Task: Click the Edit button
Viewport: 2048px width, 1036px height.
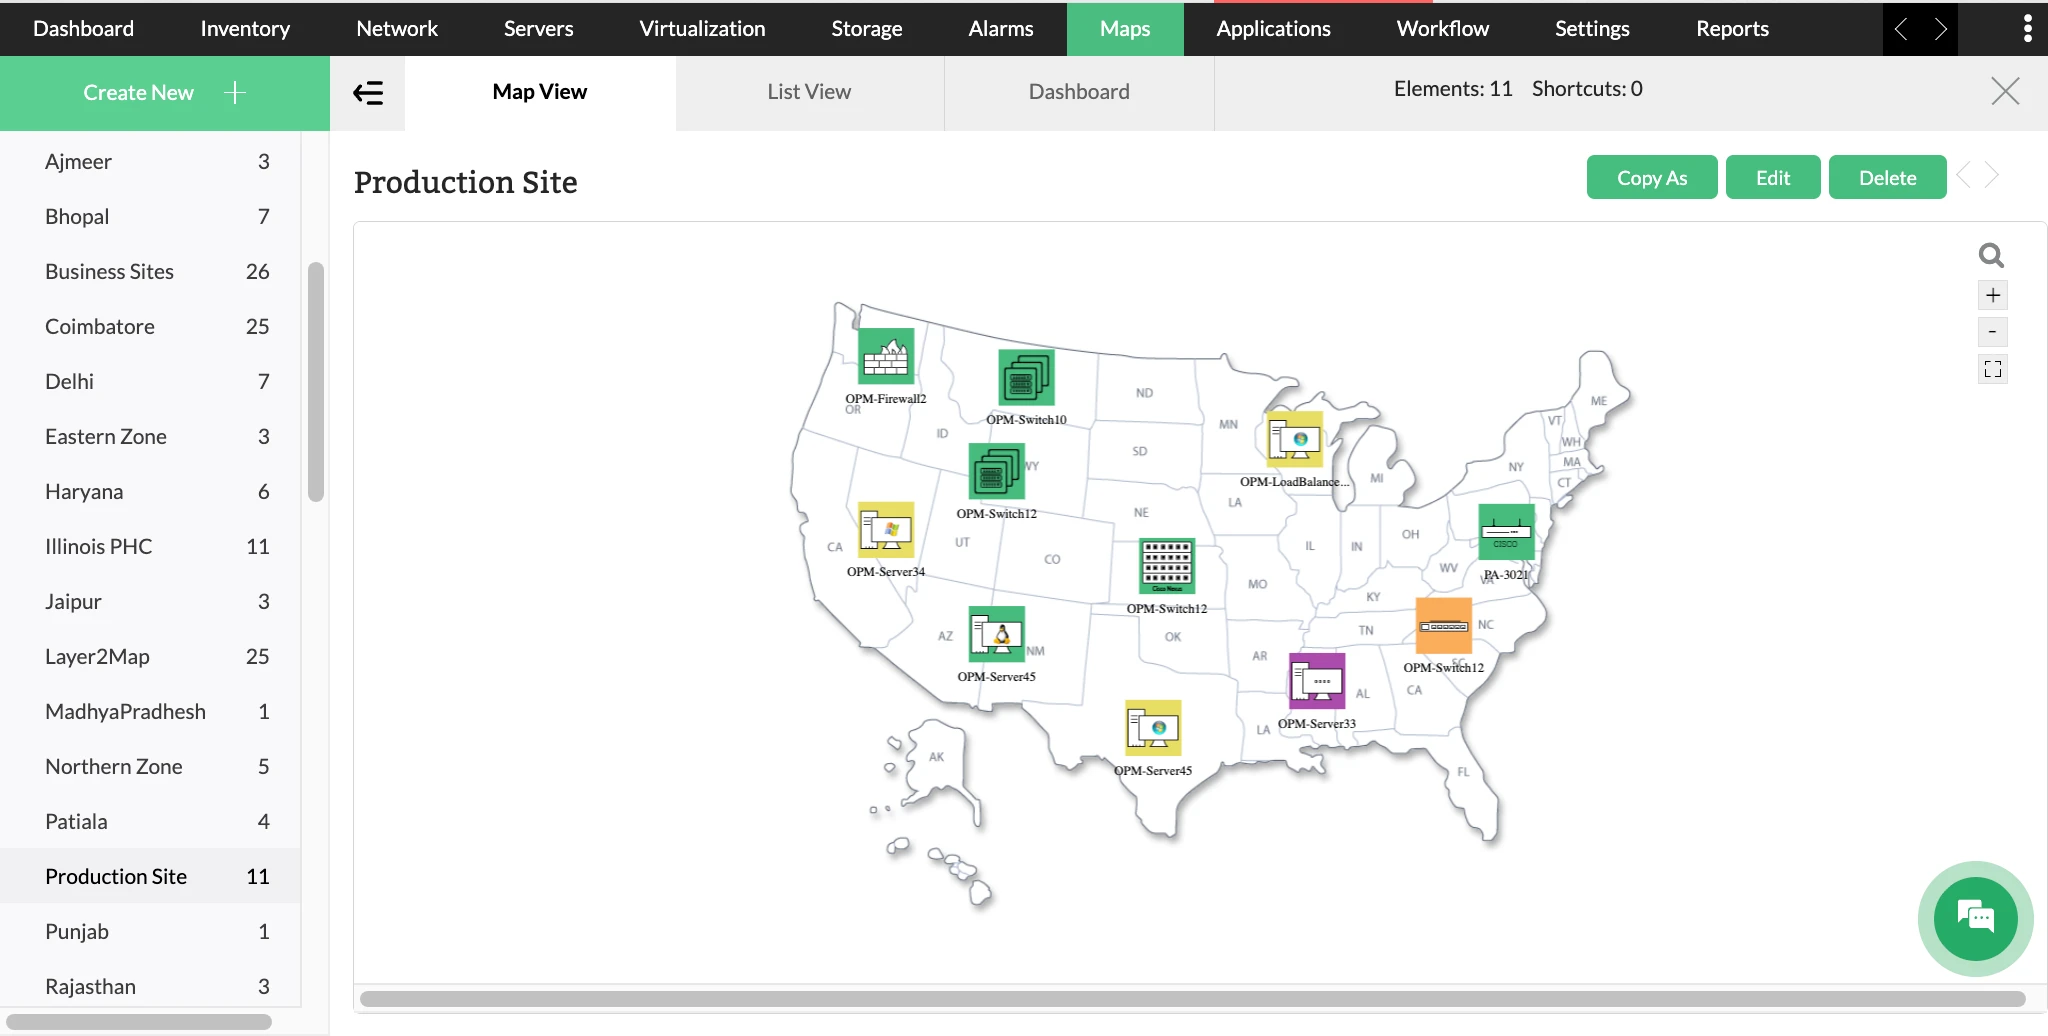Action: point(1773,177)
